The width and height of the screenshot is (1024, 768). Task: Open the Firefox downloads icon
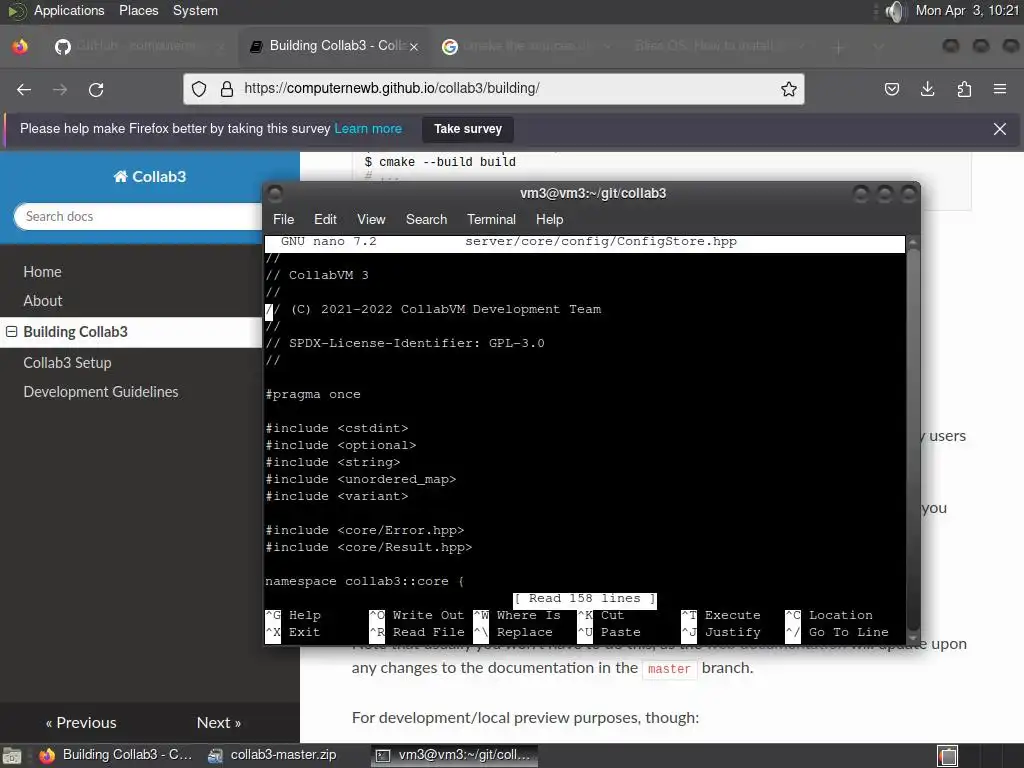[x=927, y=89]
